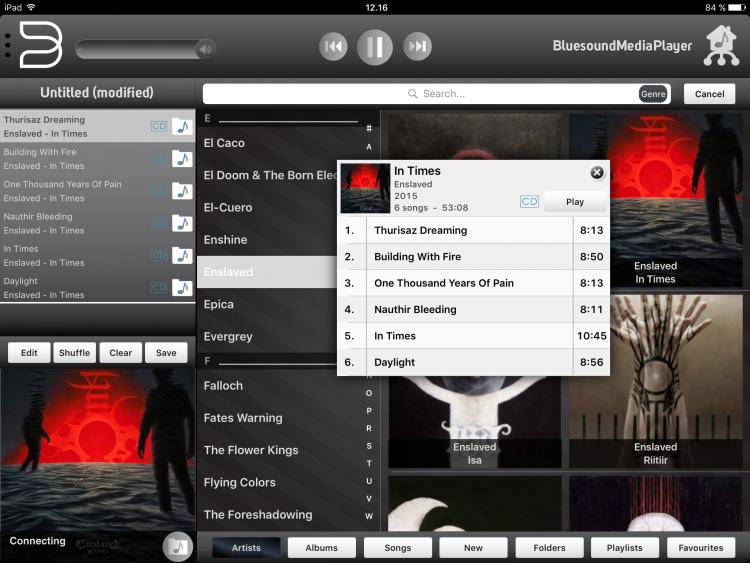Click the music note icon for Nauthir Bleeding
Viewport: 750px width, 563px height.
182,223
